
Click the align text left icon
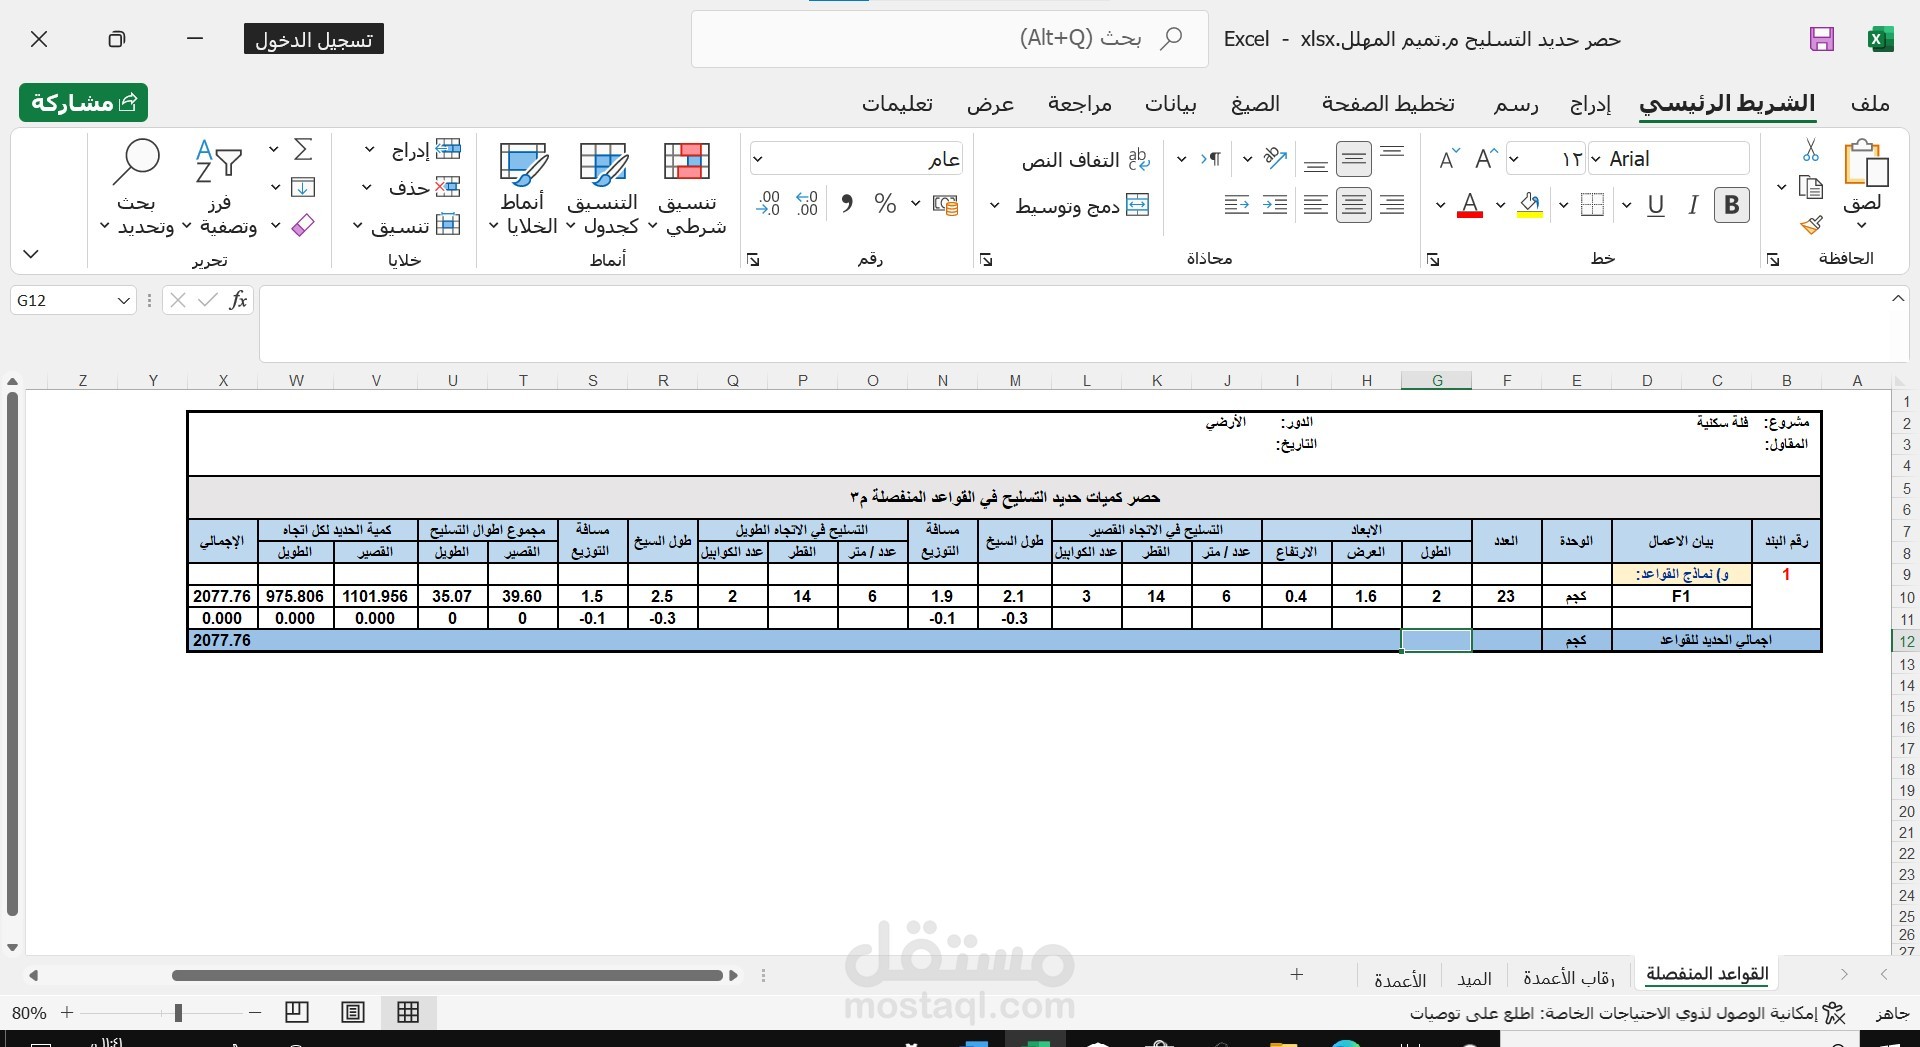click(1316, 205)
